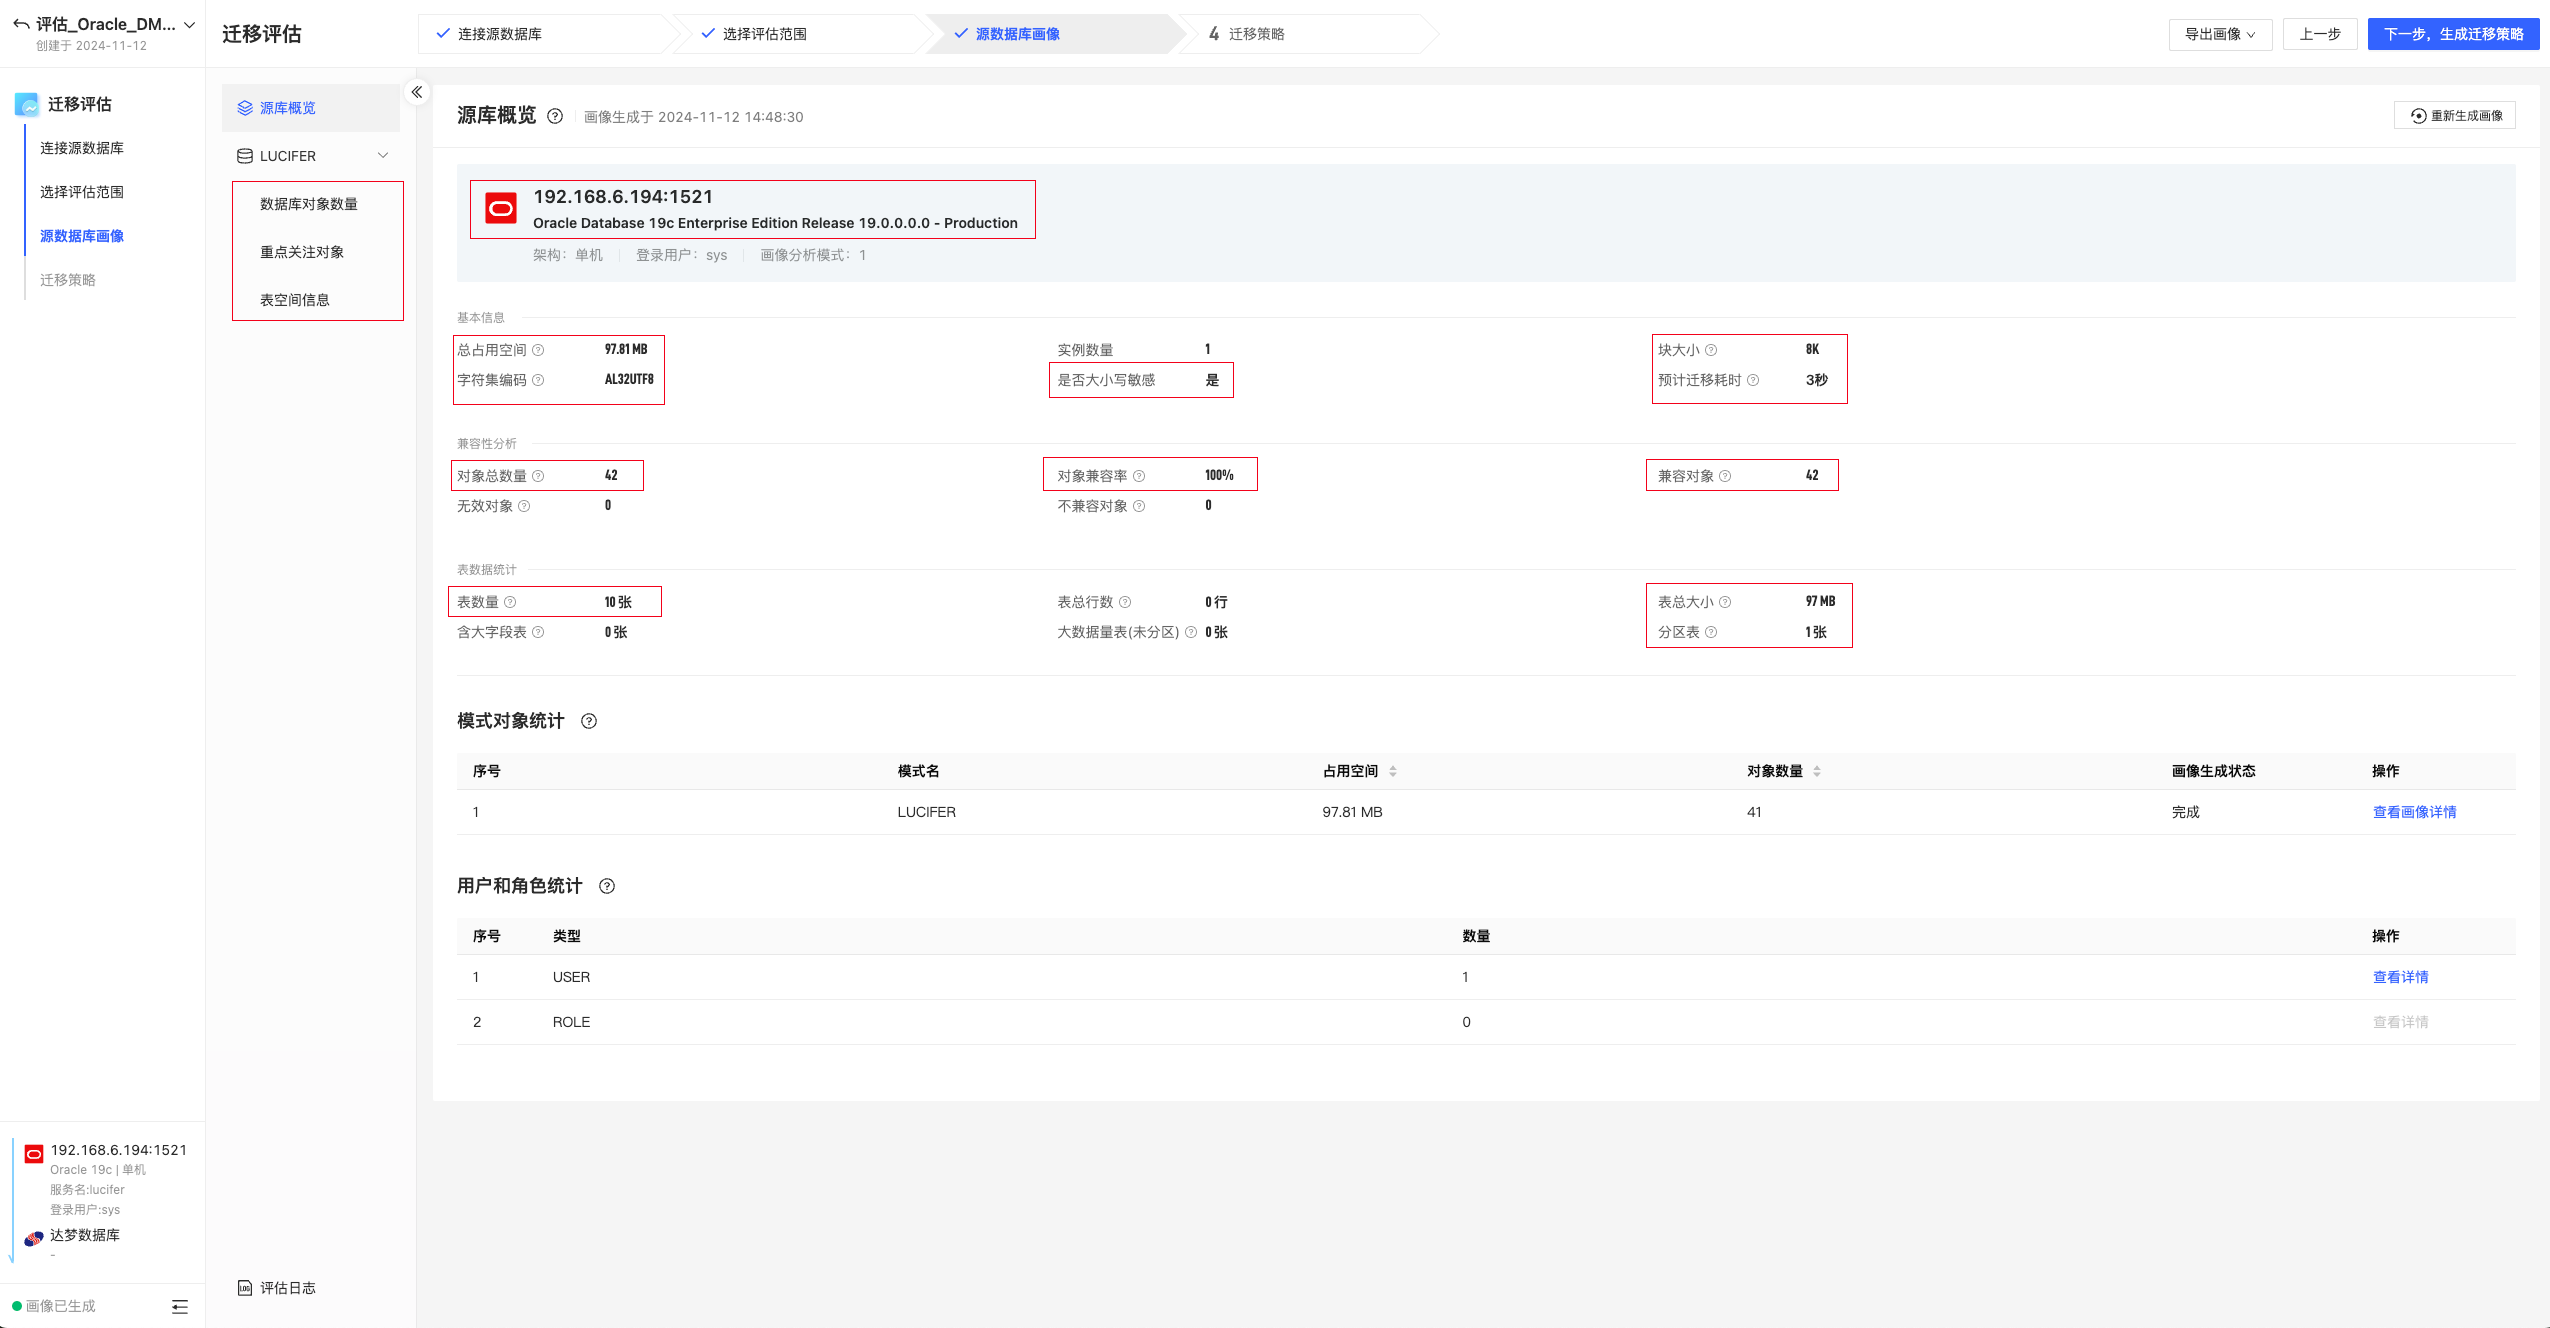Open project name dropdown chevron
This screenshot has width=2550, height=1328.
pyautogui.click(x=190, y=25)
